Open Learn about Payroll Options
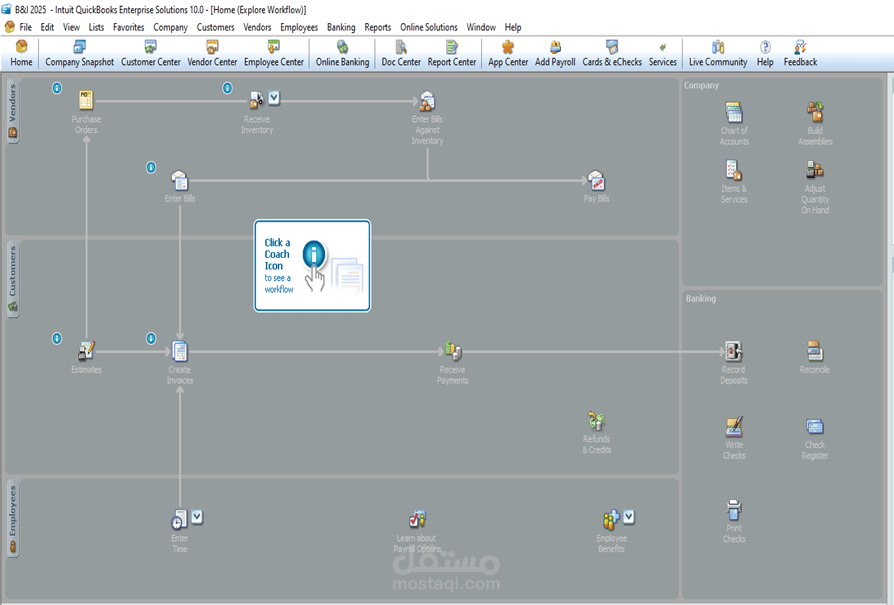The width and height of the screenshot is (894, 605). tap(417, 519)
